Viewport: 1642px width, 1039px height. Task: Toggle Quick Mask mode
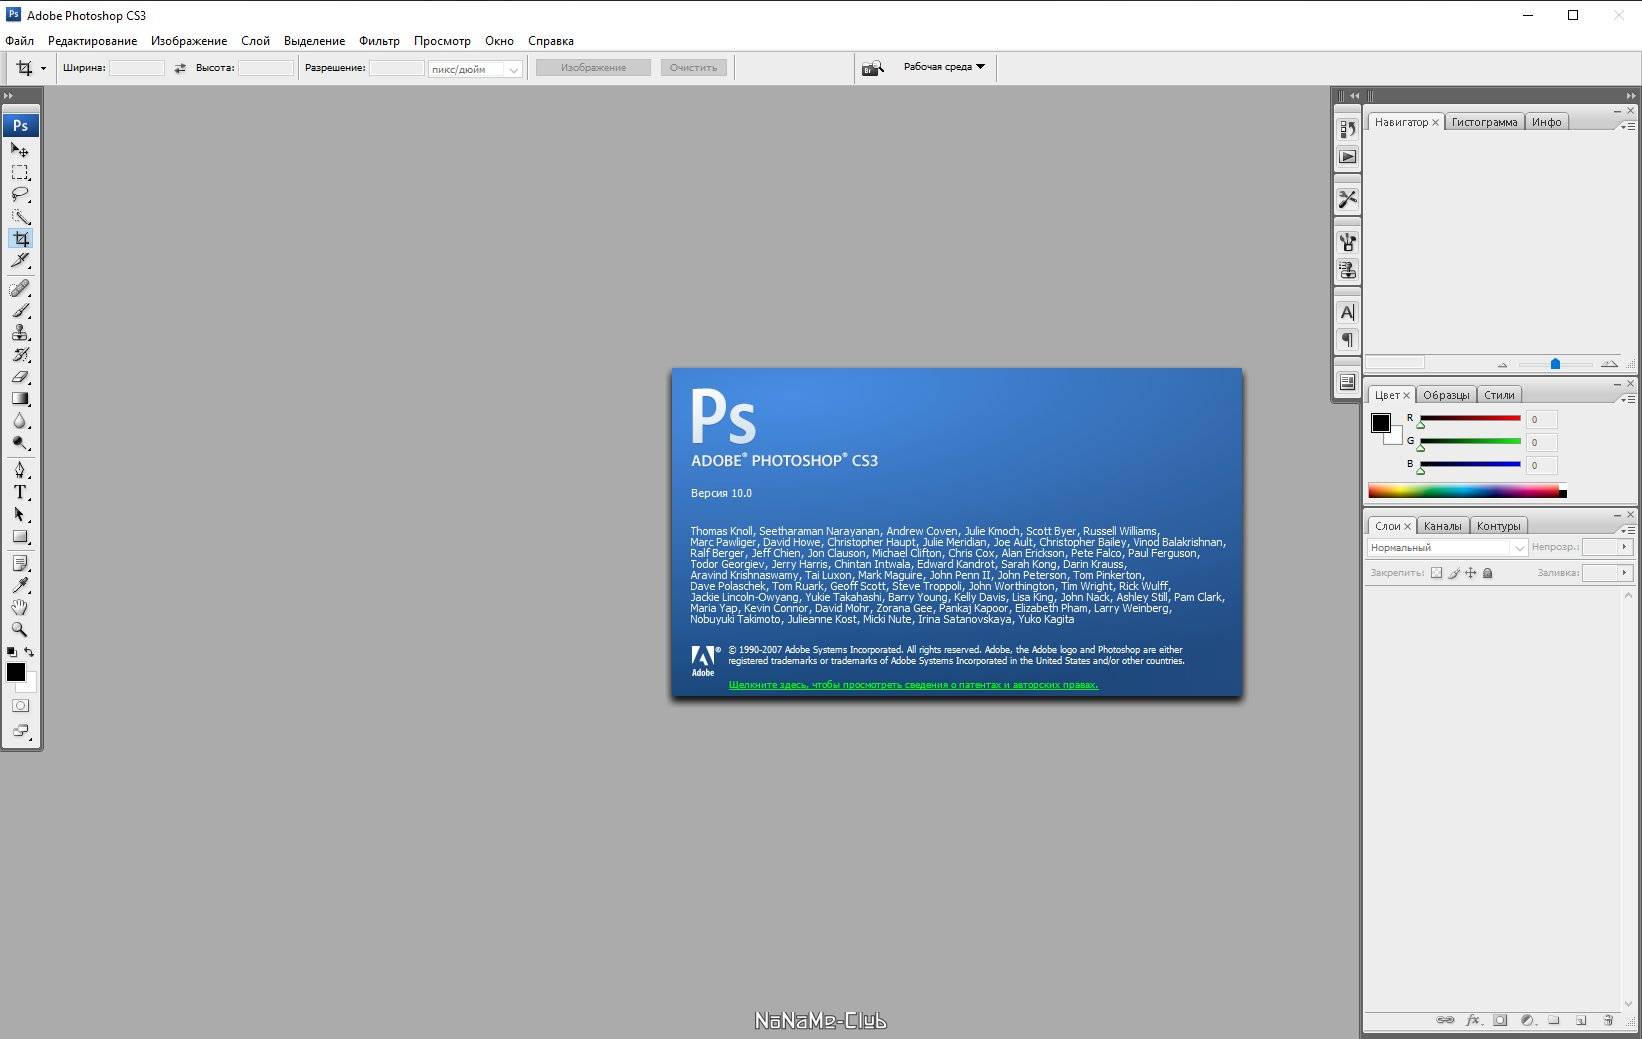pyautogui.click(x=20, y=705)
